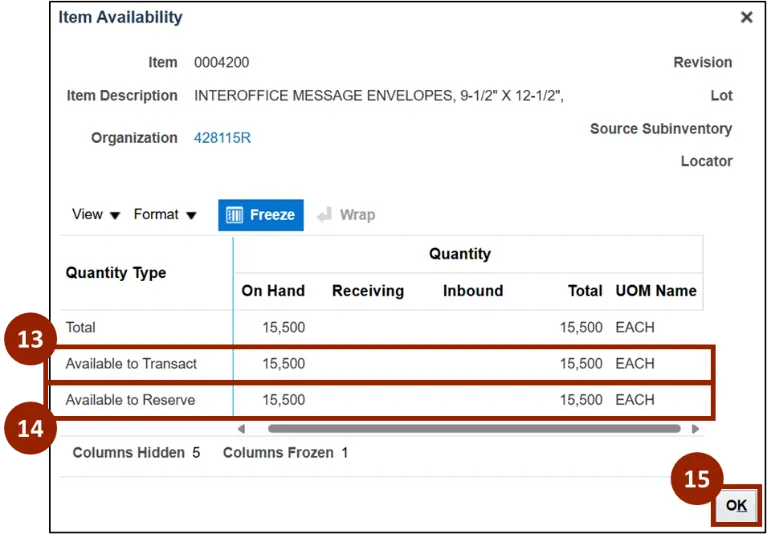
Task: Click the right scroll arrow of the table
Action: 695,429
